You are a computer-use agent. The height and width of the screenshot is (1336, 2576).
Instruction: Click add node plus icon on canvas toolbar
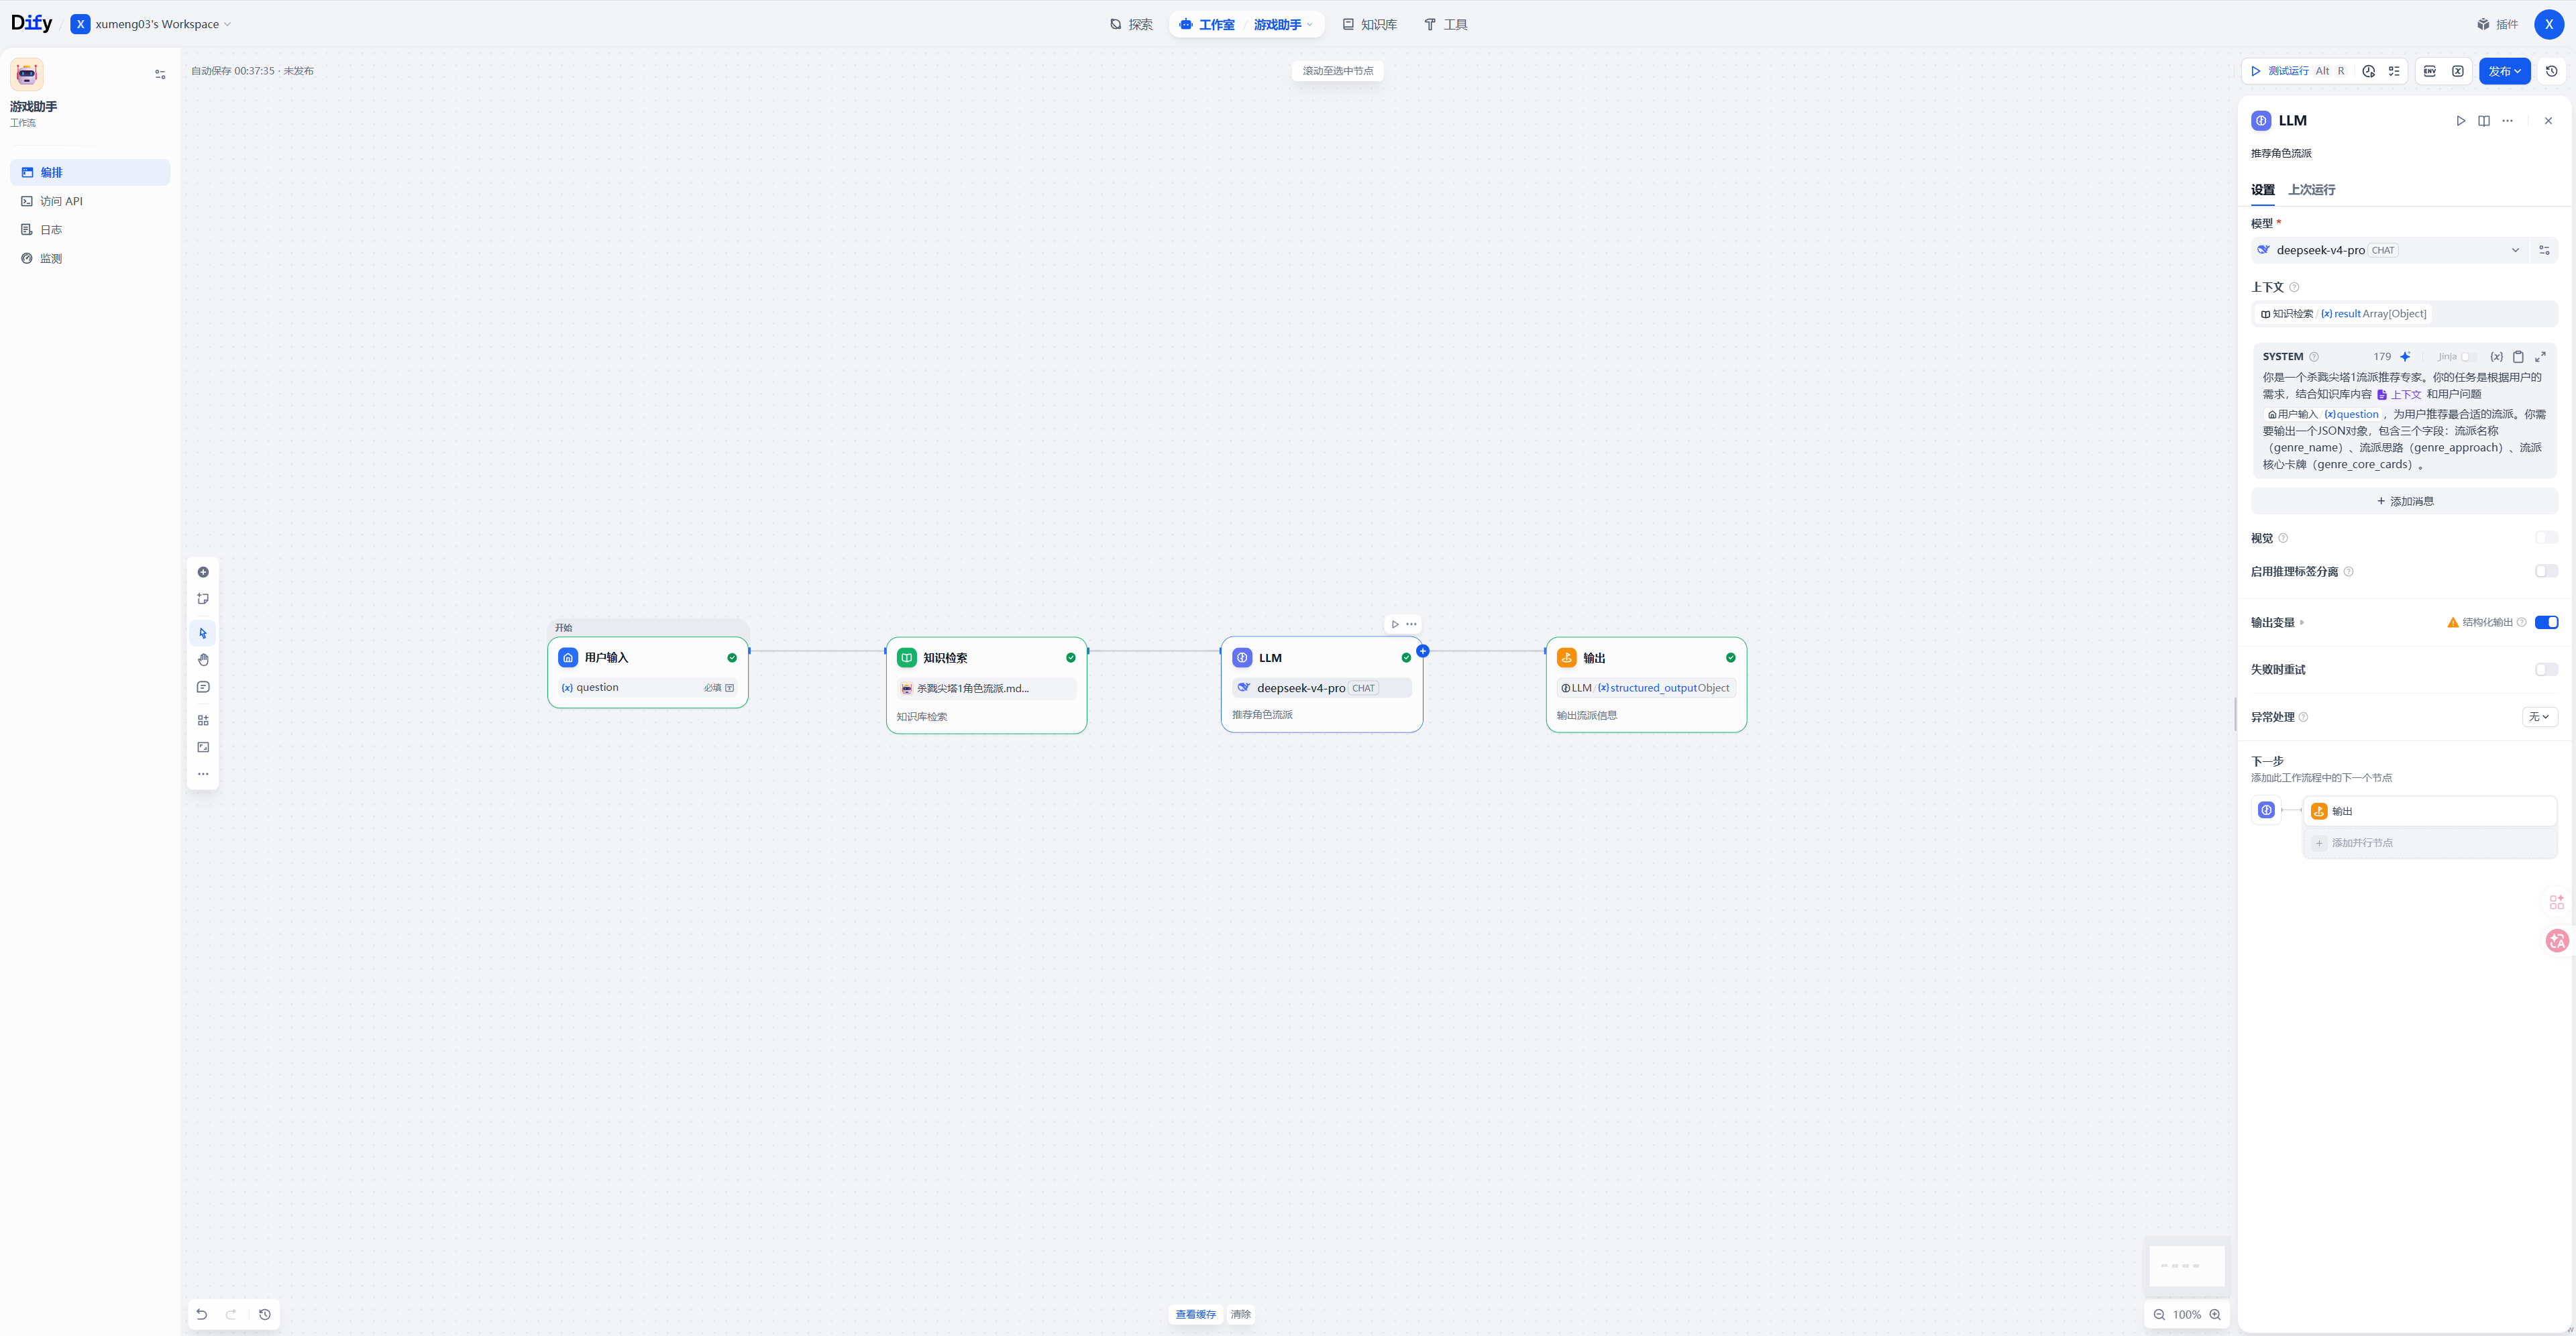pyautogui.click(x=203, y=572)
